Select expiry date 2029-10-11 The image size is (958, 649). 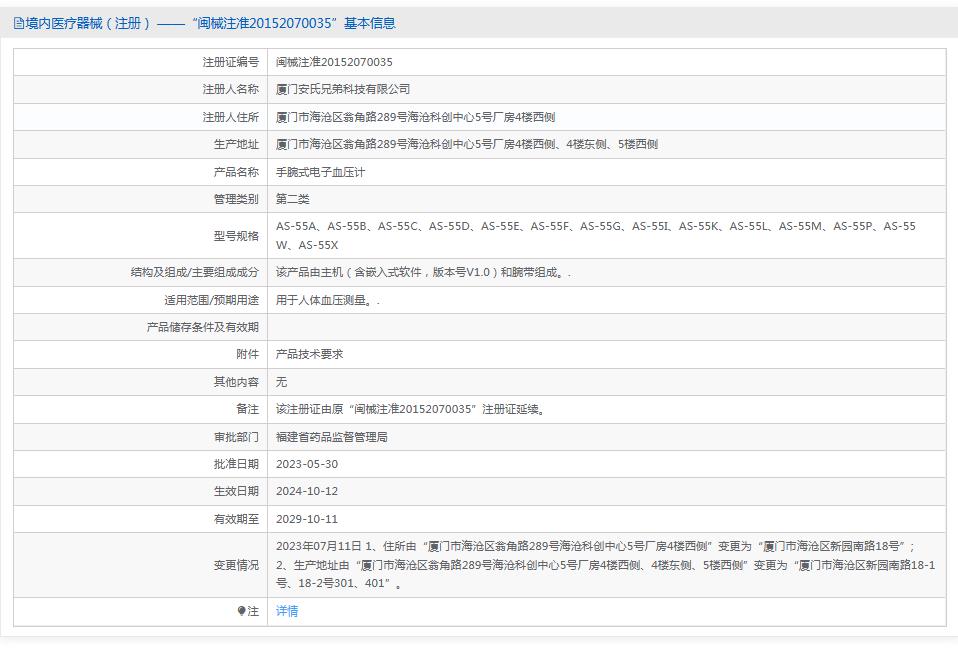click(307, 519)
